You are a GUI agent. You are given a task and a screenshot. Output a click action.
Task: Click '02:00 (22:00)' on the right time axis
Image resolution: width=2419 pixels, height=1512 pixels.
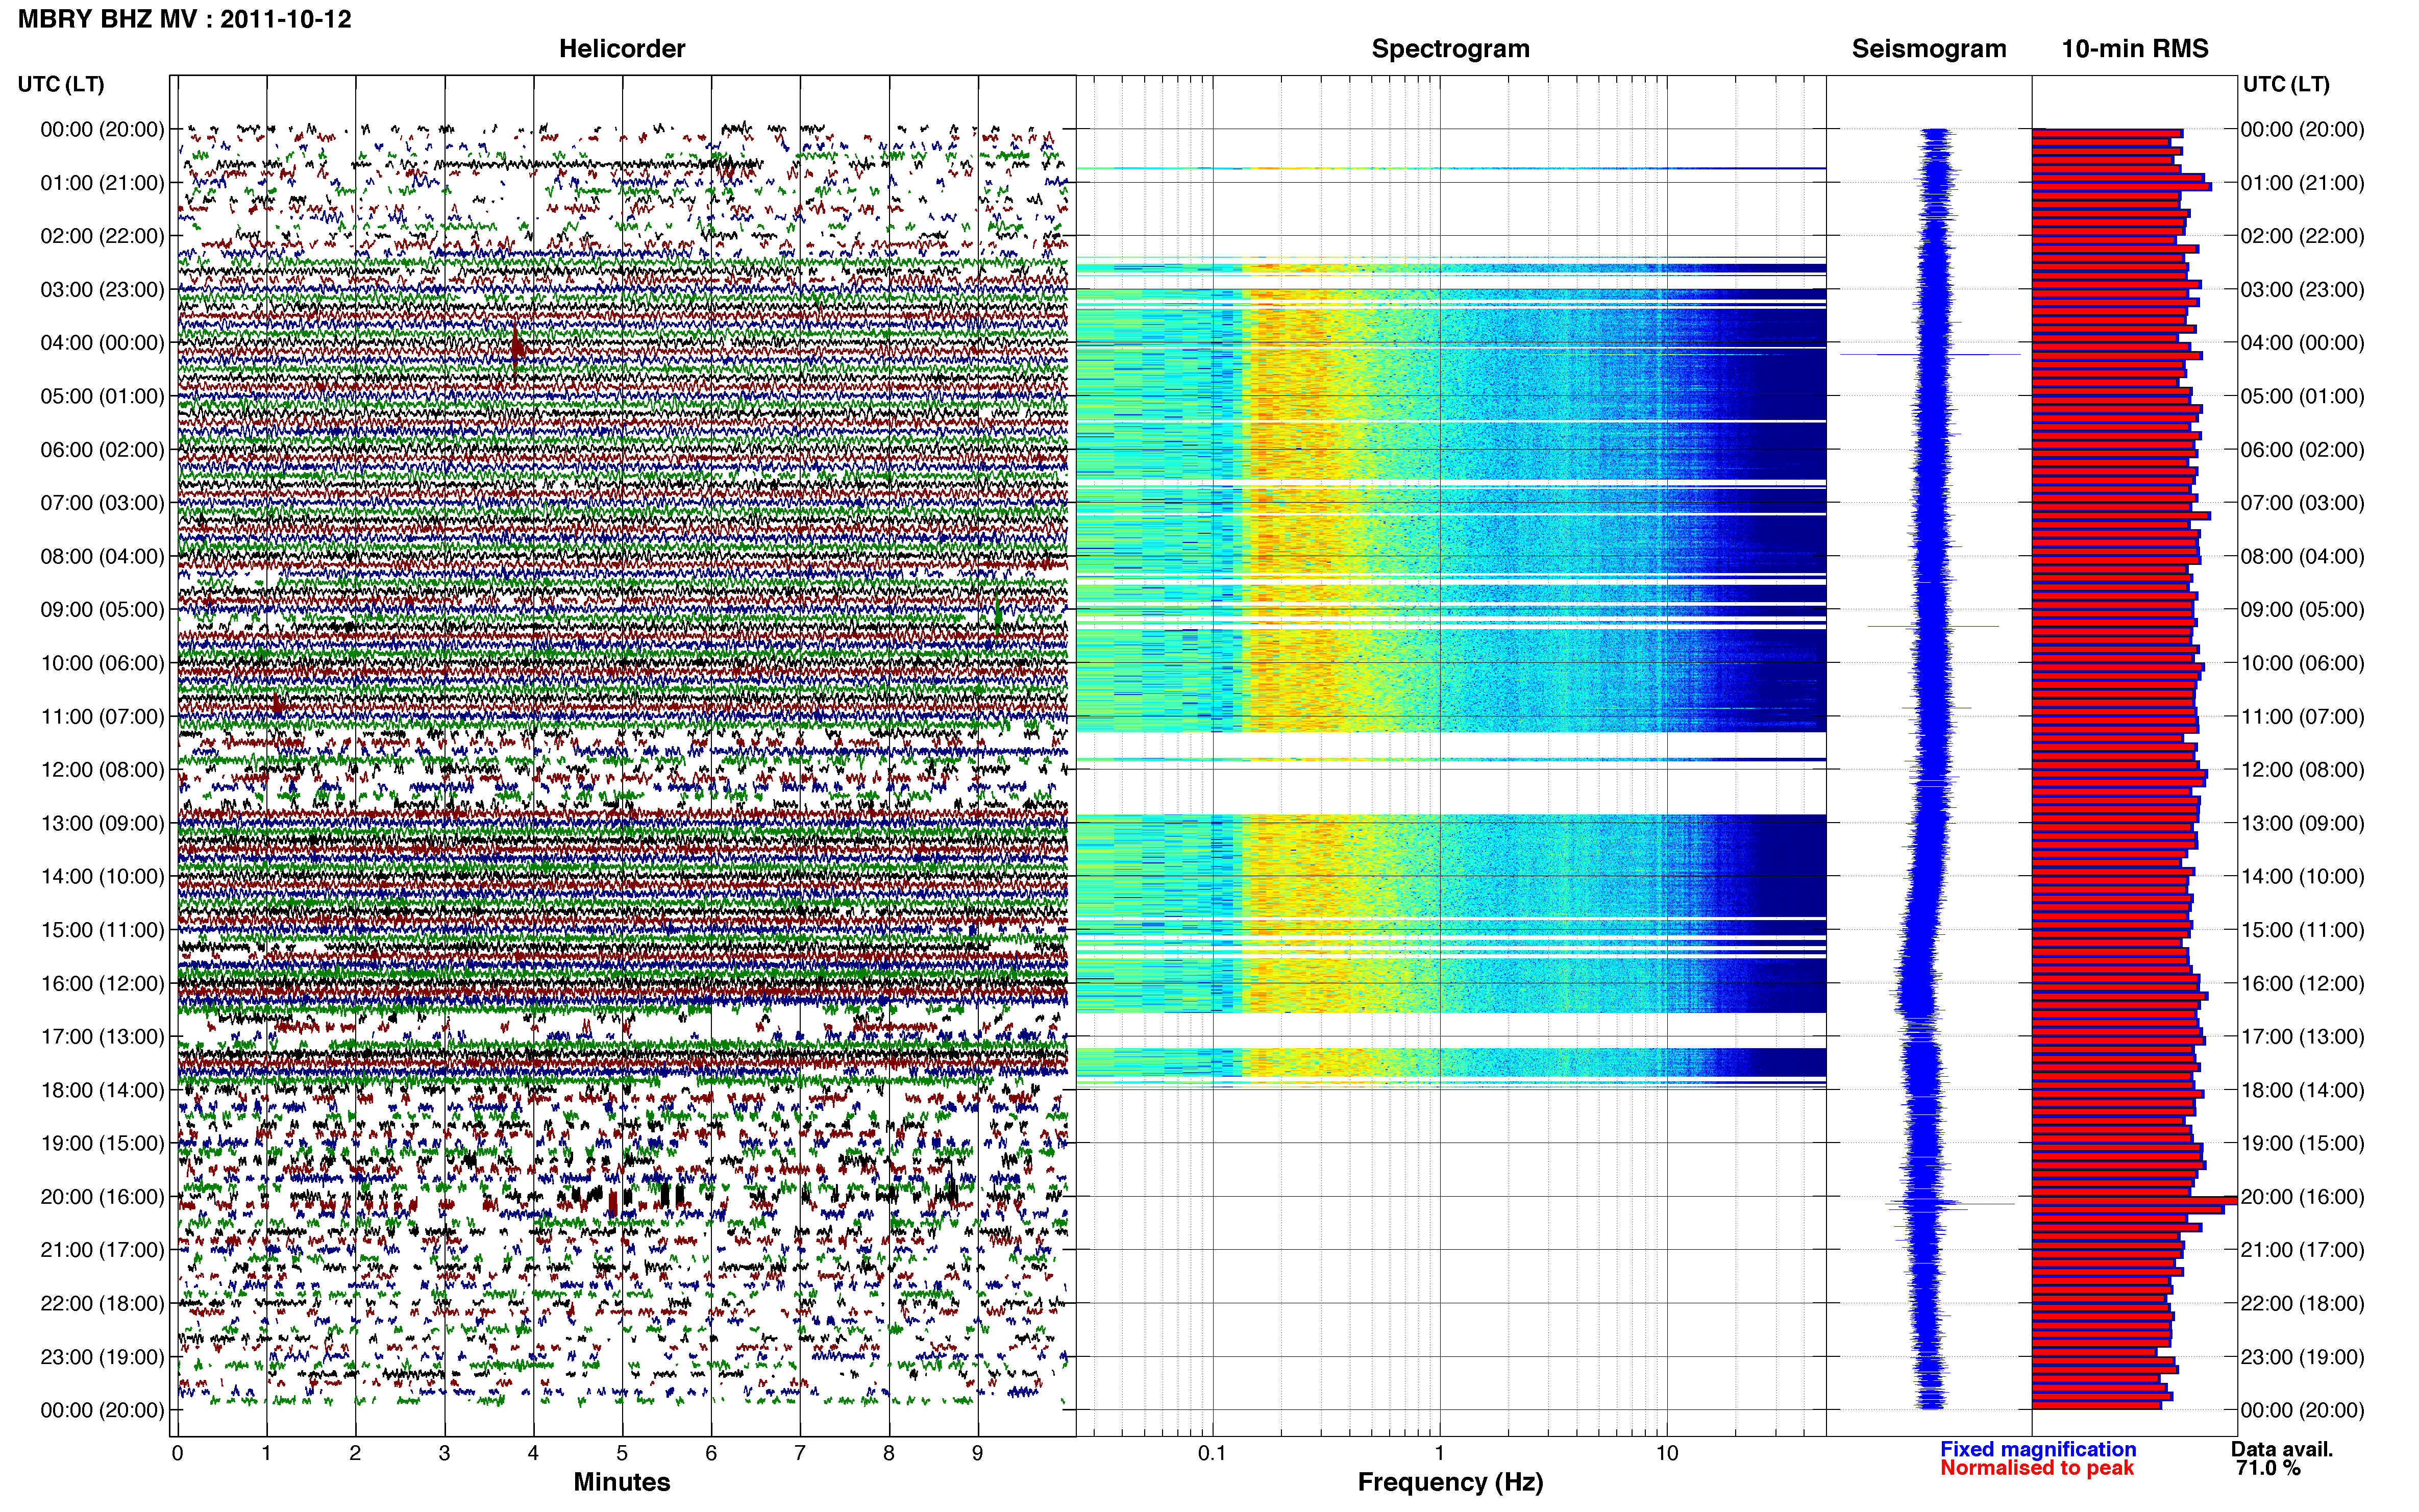point(2303,236)
